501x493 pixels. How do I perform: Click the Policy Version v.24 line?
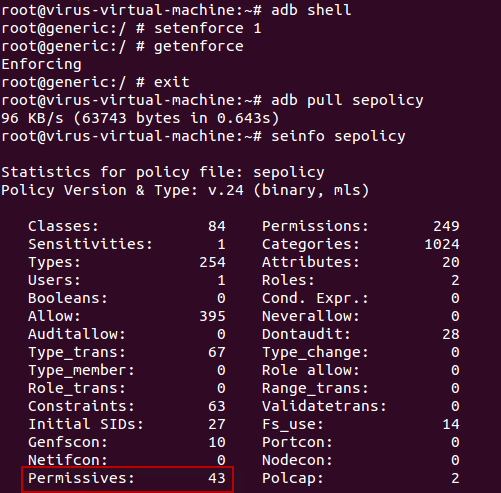click(x=185, y=190)
